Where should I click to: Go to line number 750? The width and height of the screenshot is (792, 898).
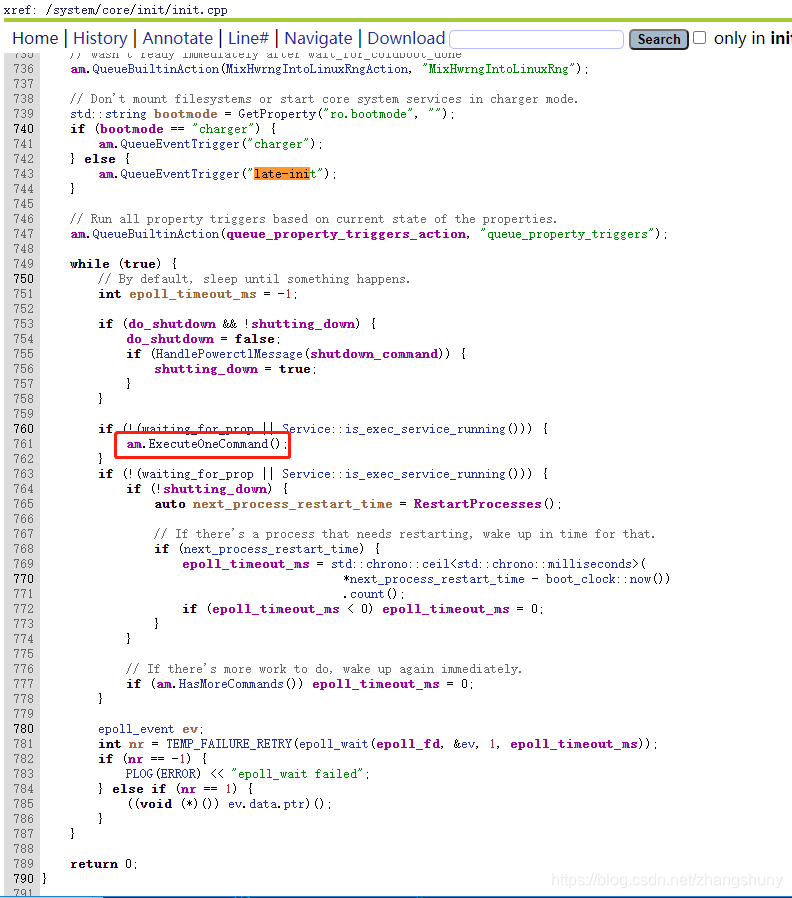(23, 279)
